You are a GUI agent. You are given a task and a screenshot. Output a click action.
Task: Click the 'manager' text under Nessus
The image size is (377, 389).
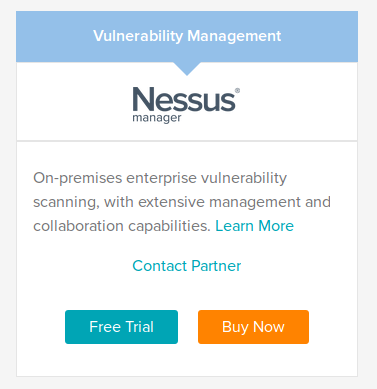click(157, 118)
